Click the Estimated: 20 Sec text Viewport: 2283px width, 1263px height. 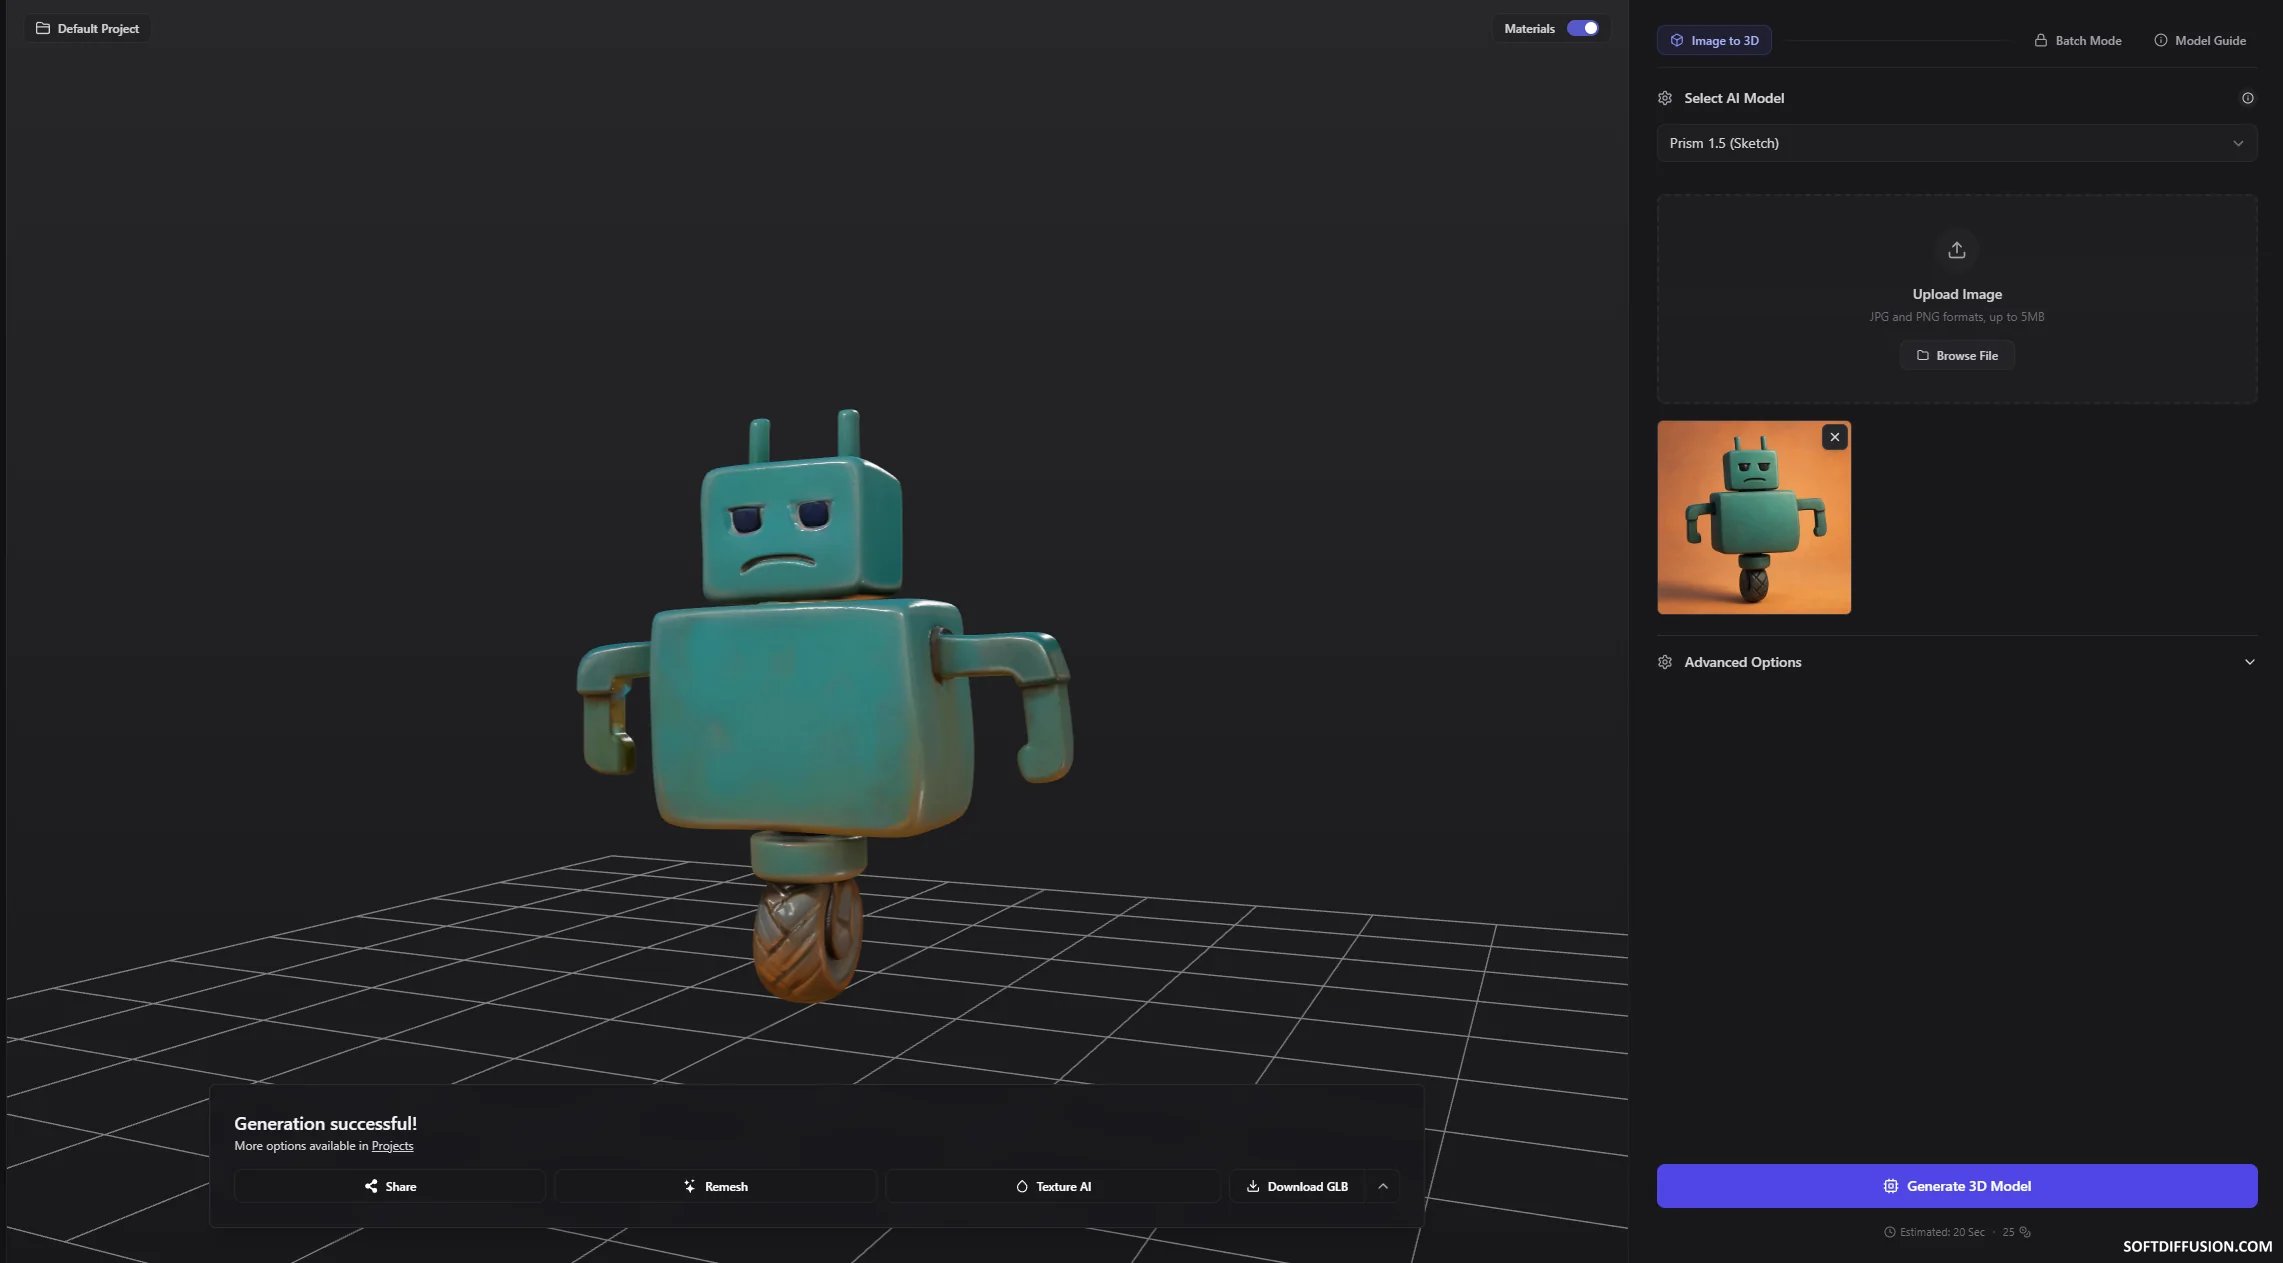pos(1941,1232)
